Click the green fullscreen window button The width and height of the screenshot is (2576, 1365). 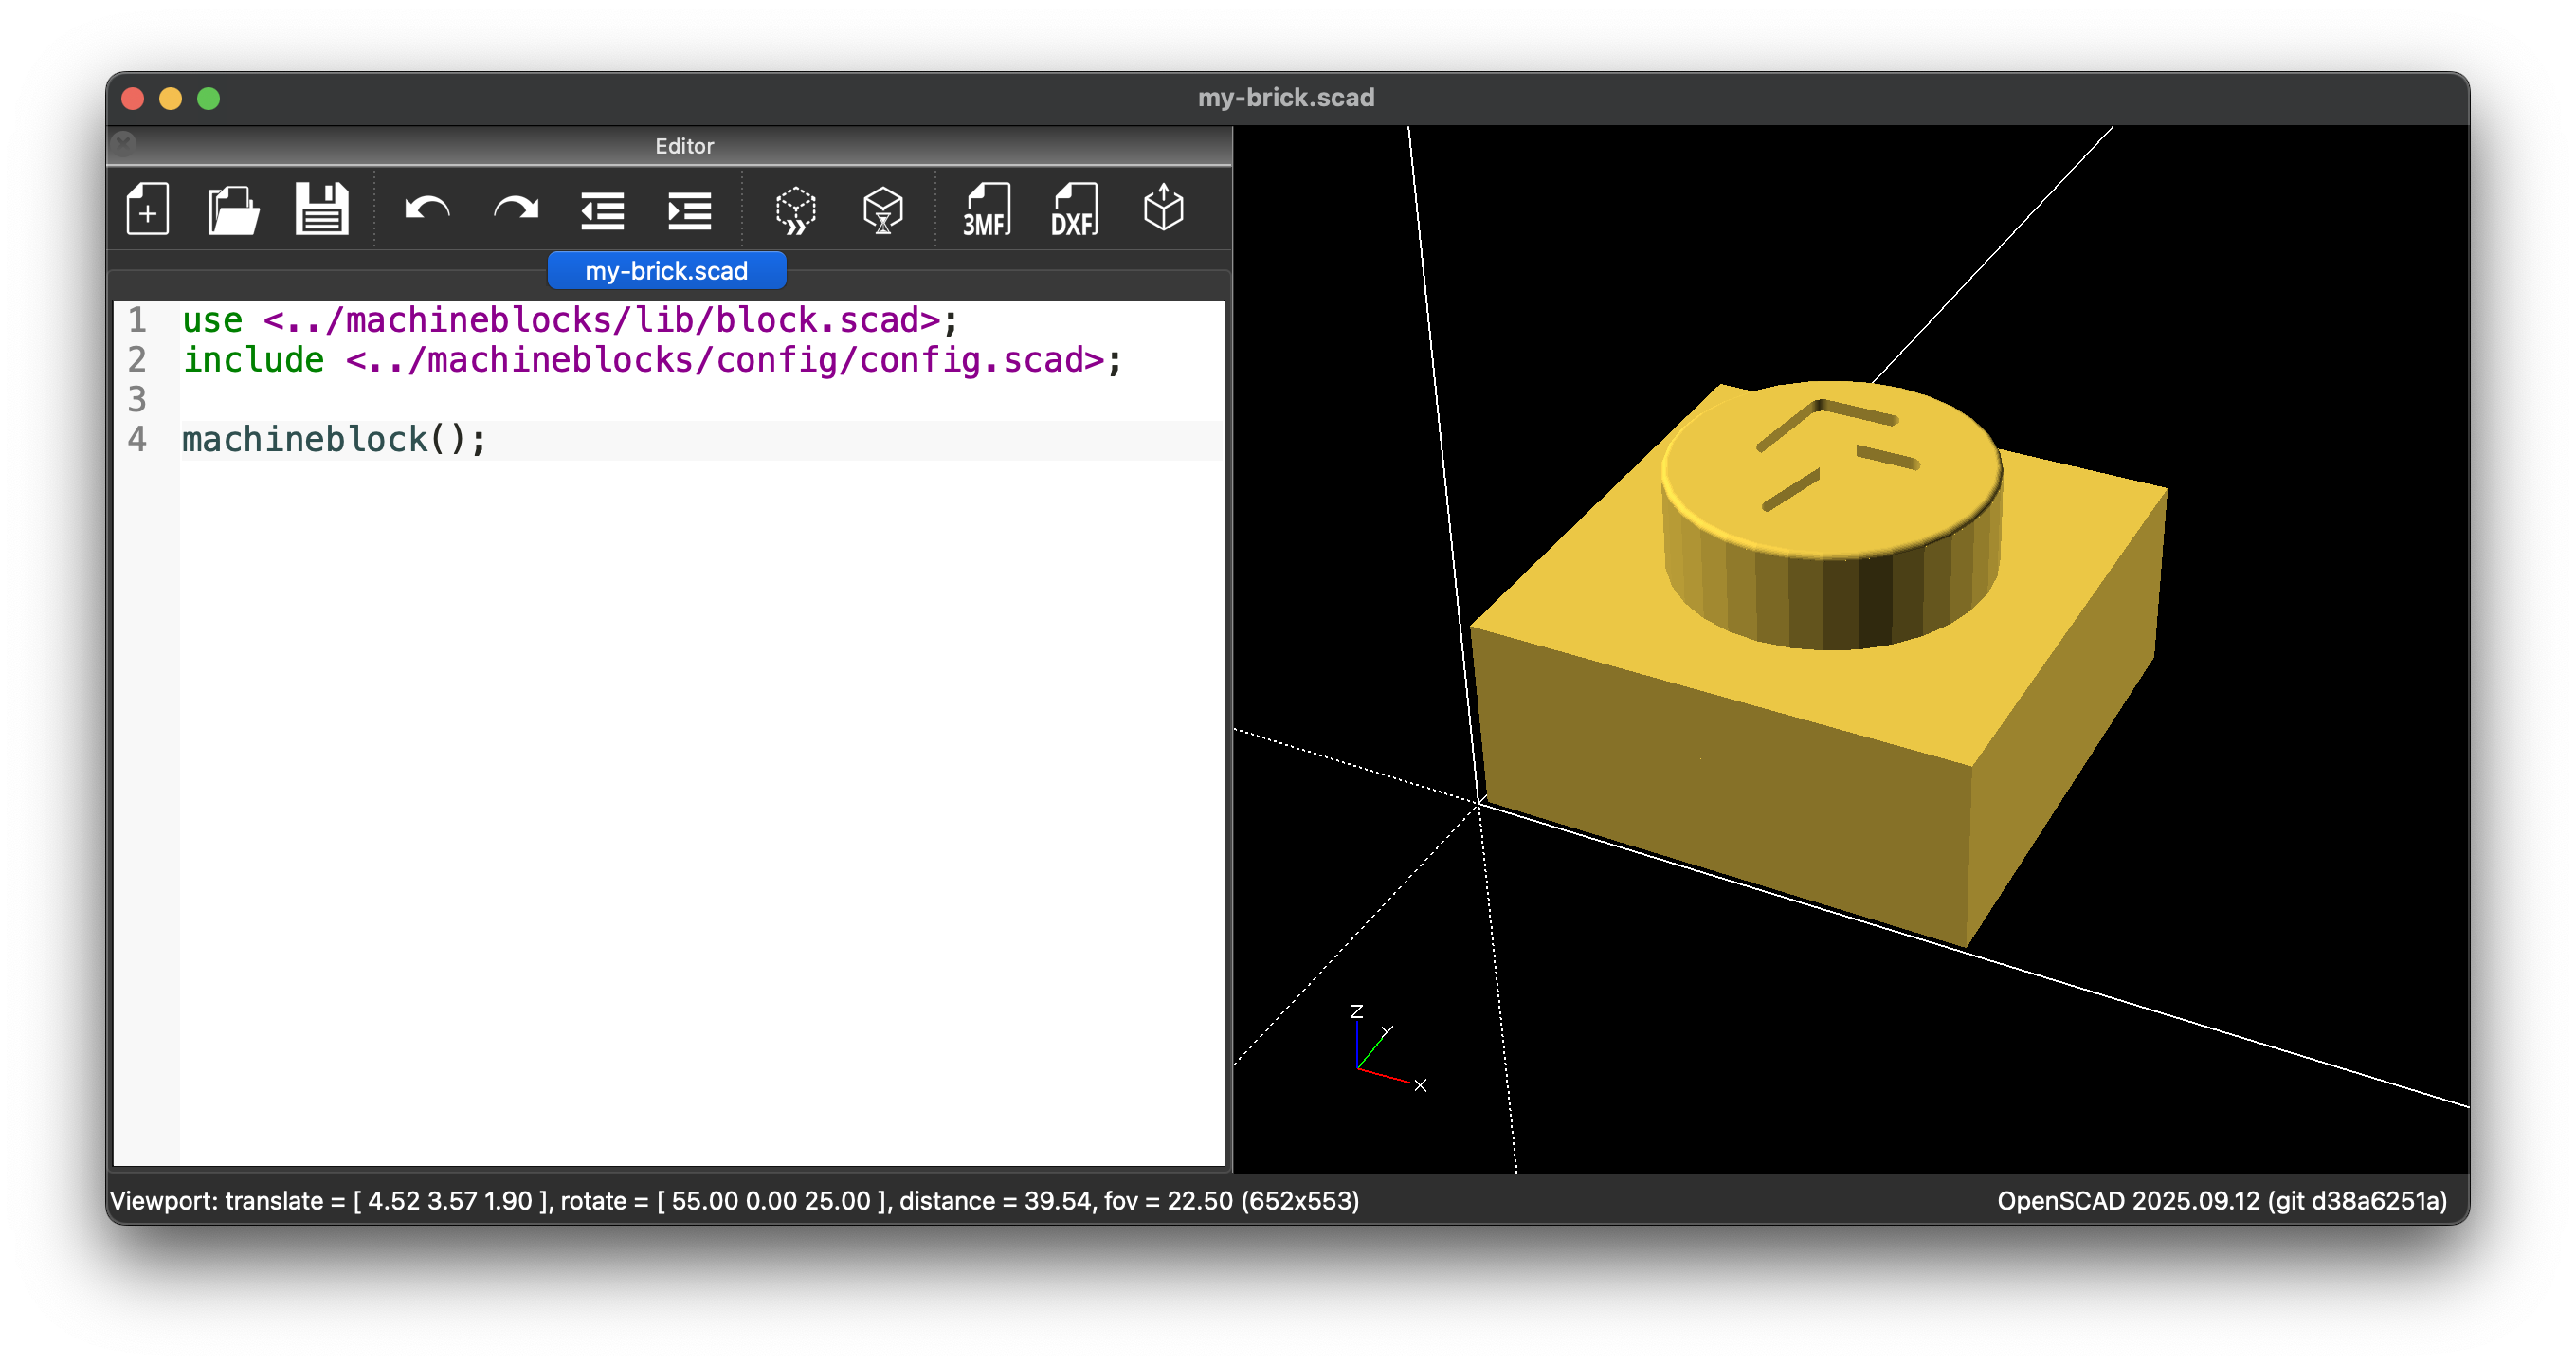point(209,98)
